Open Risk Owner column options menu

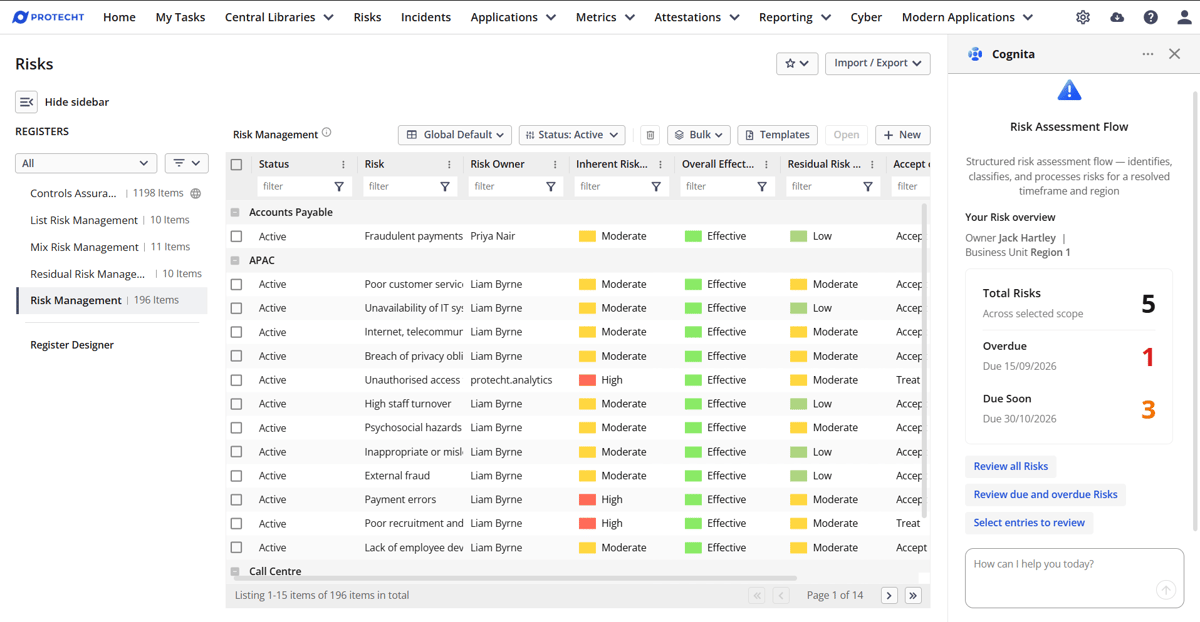click(x=555, y=164)
